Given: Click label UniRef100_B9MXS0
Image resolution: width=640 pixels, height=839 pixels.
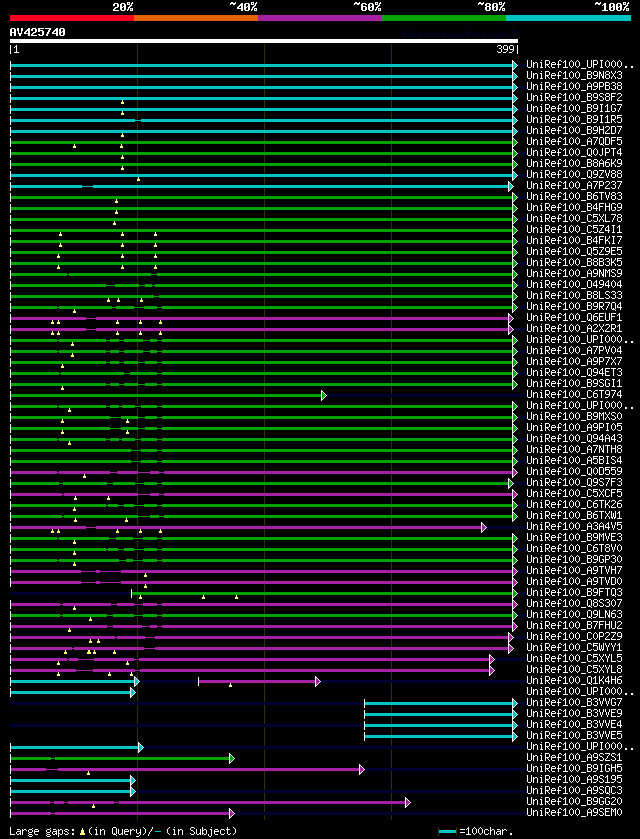Looking at the screenshot, I should (x=574, y=416).
